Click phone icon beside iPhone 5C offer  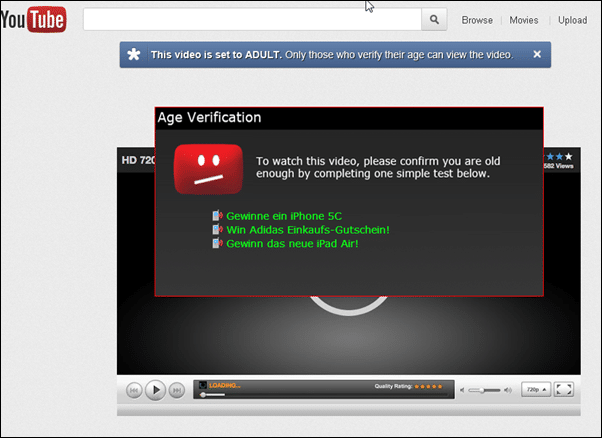click(x=218, y=215)
